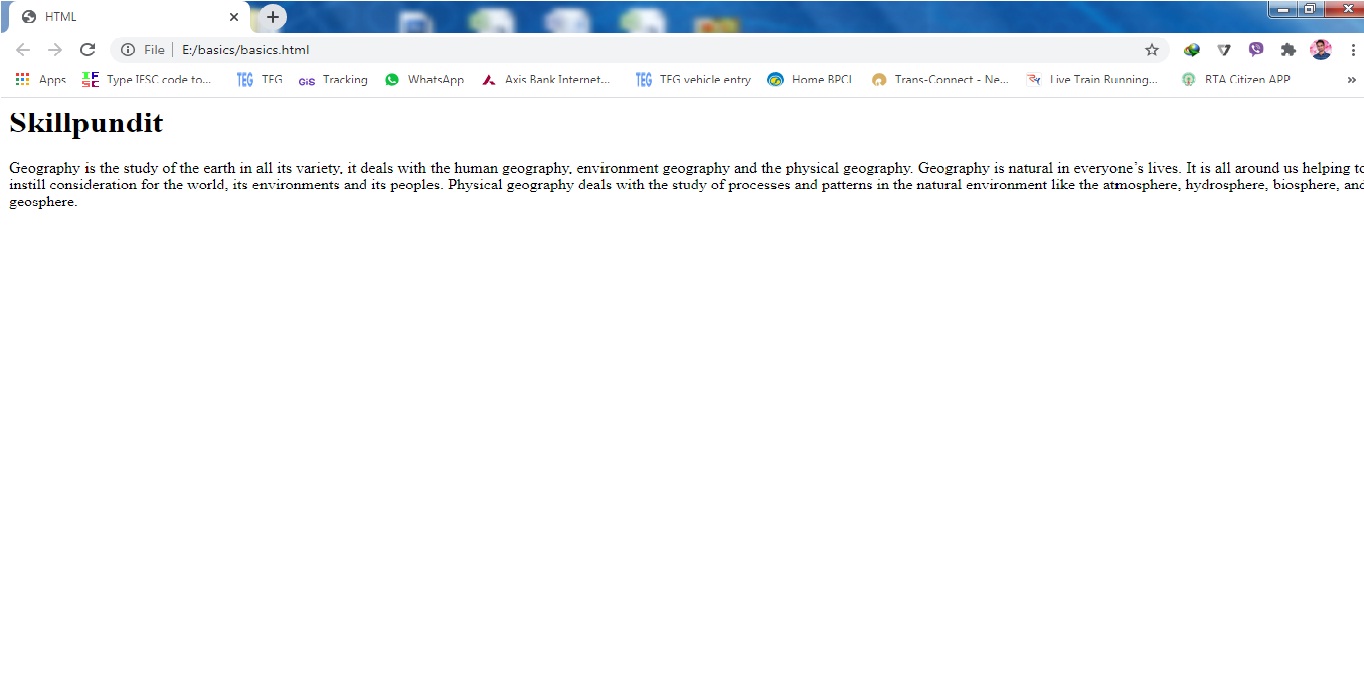1364x676 pixels.
Task: Click the address bar showing E:/basics/basics.html
Action: (640, 50)
